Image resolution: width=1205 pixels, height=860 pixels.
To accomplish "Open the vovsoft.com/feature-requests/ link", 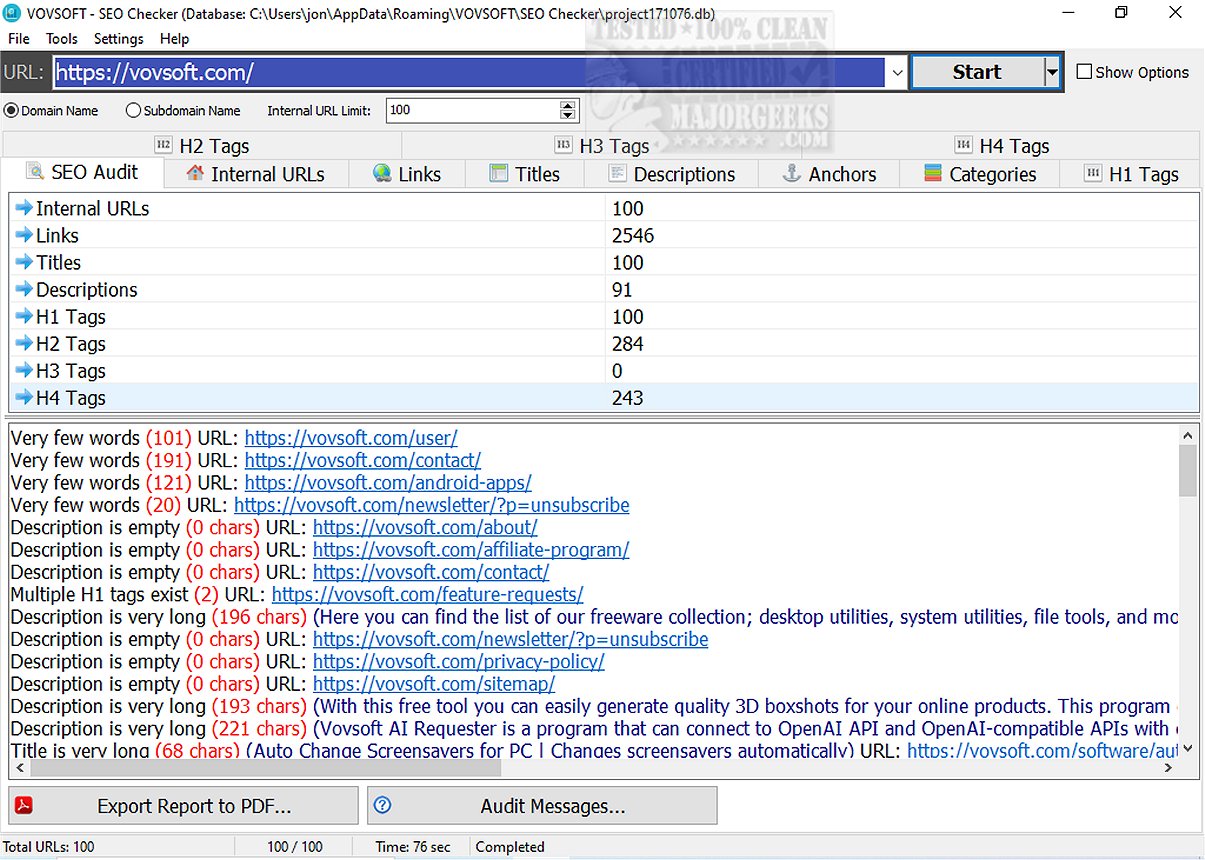I will click(427, 595).
